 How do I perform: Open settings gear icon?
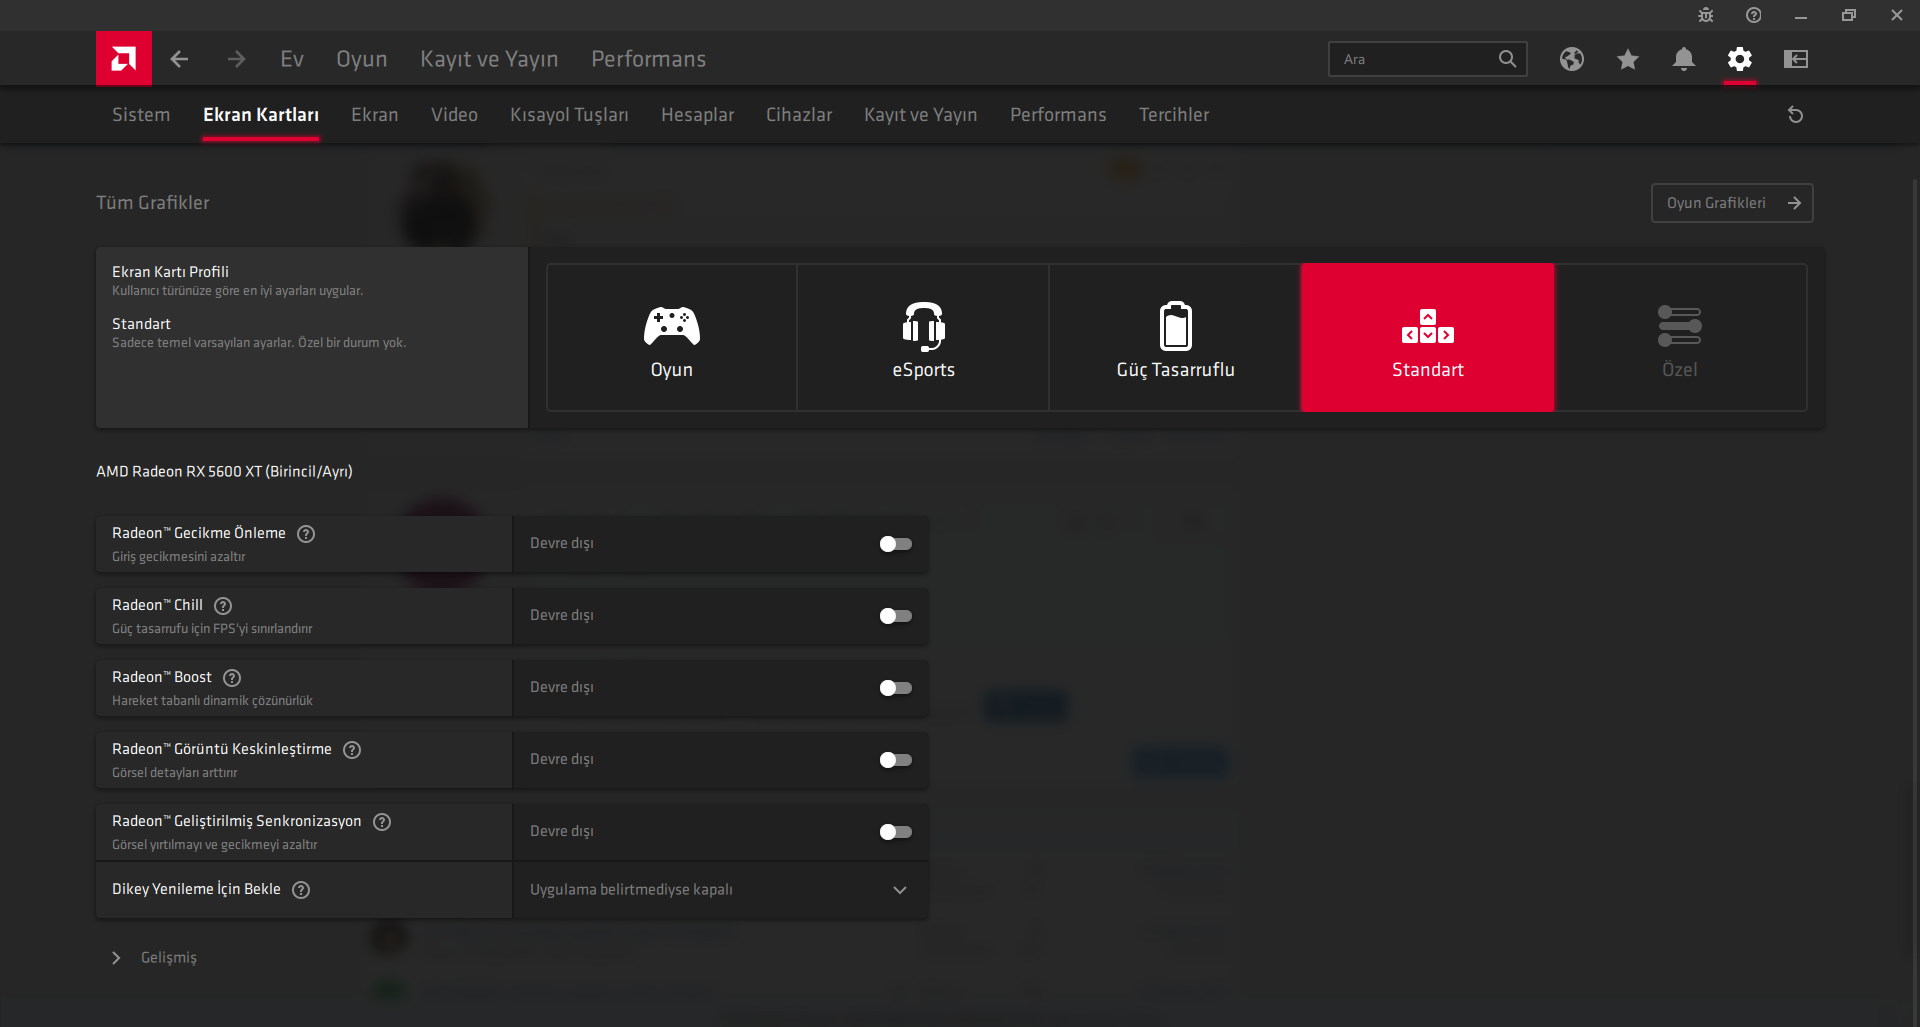coord(1740,59)
